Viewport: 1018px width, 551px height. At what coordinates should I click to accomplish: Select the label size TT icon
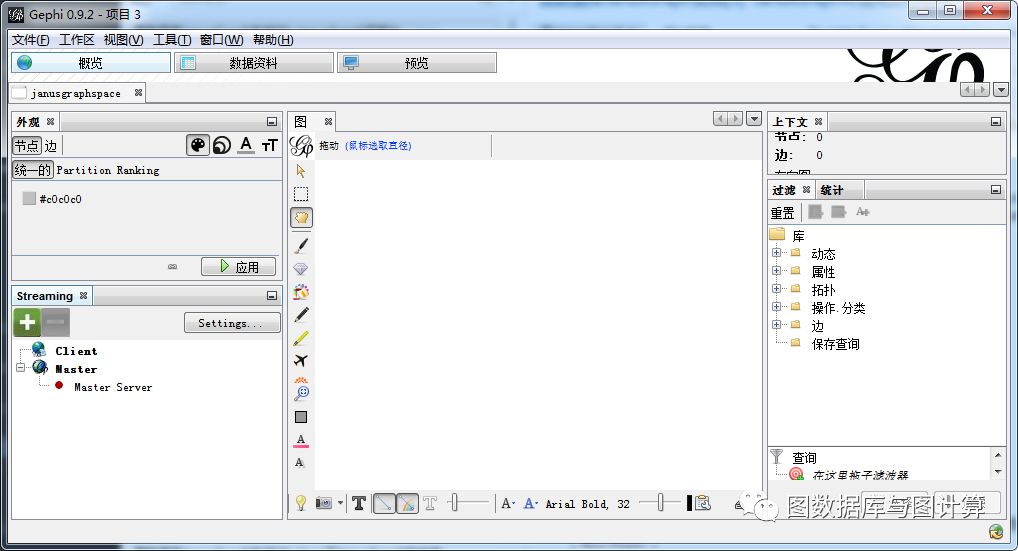269,145
